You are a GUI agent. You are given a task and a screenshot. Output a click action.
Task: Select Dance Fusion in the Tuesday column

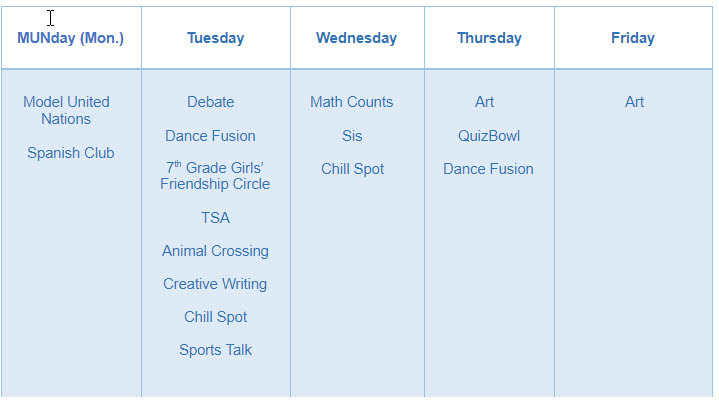pyautogui.click(x=210, y=136)
